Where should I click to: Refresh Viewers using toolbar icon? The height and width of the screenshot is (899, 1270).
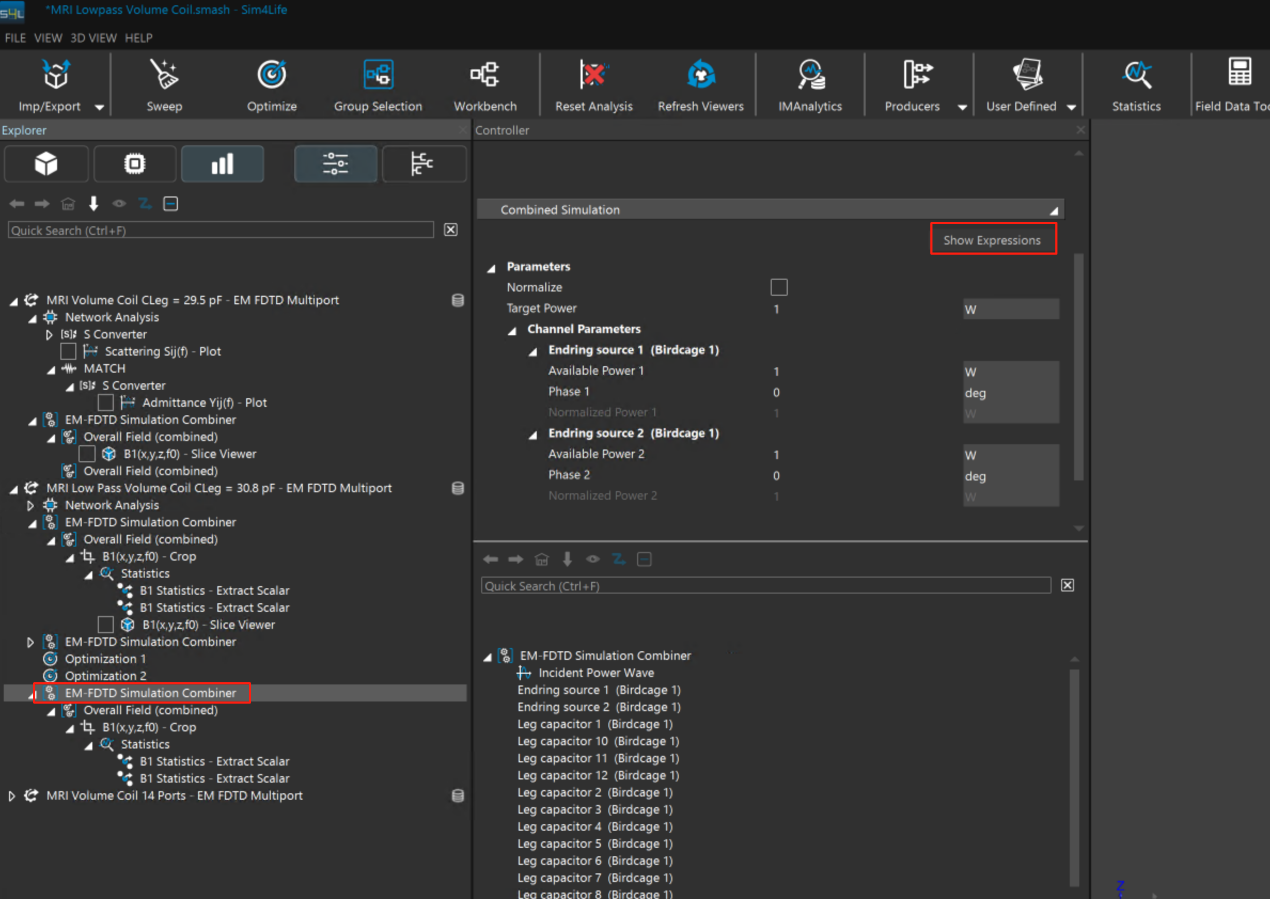tap(700, 85)
